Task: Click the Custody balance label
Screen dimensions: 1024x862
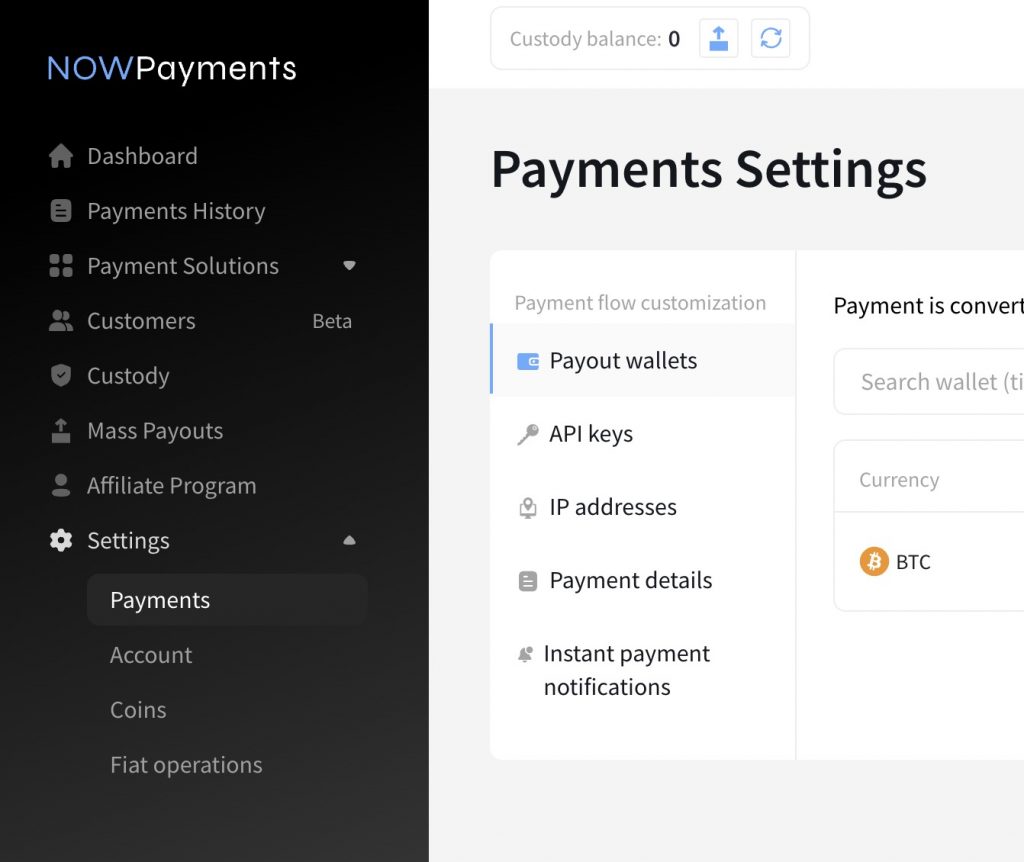Action: [586, 39]
